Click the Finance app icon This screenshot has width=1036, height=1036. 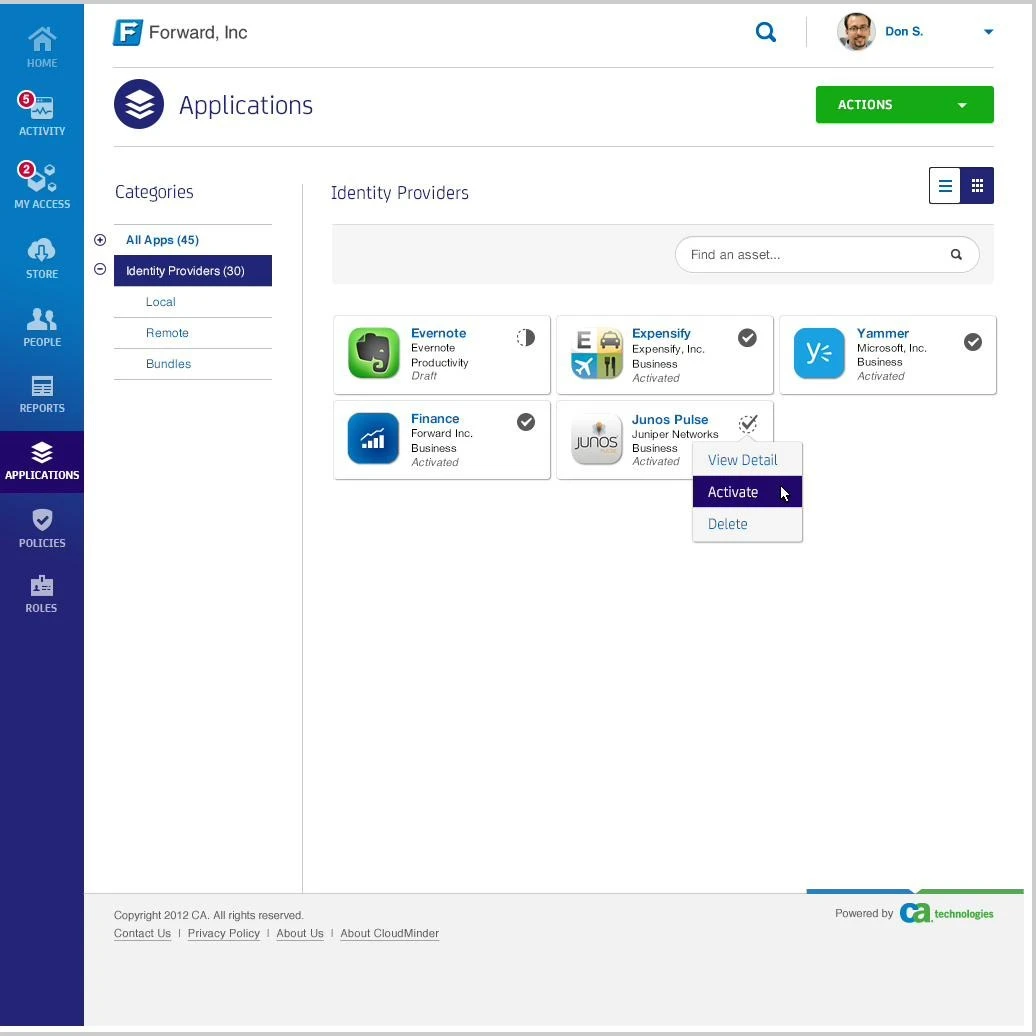373,438
